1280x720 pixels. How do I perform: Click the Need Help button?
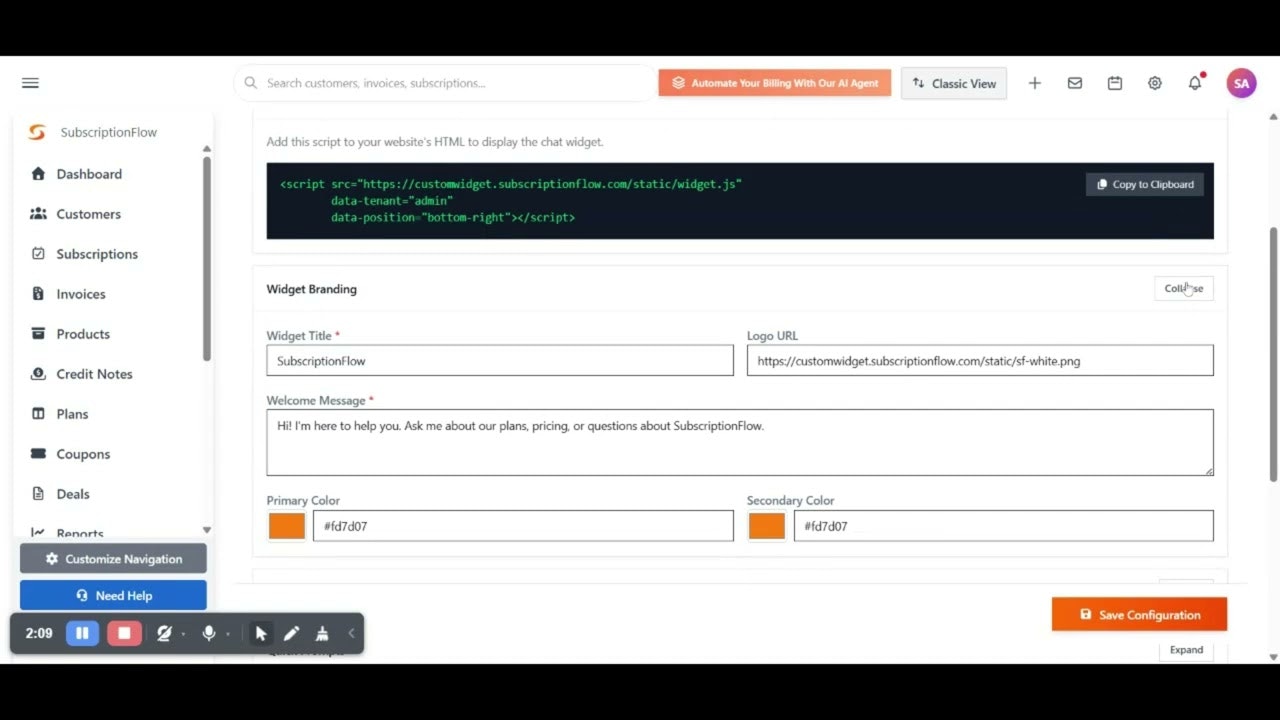coord(113,596)
